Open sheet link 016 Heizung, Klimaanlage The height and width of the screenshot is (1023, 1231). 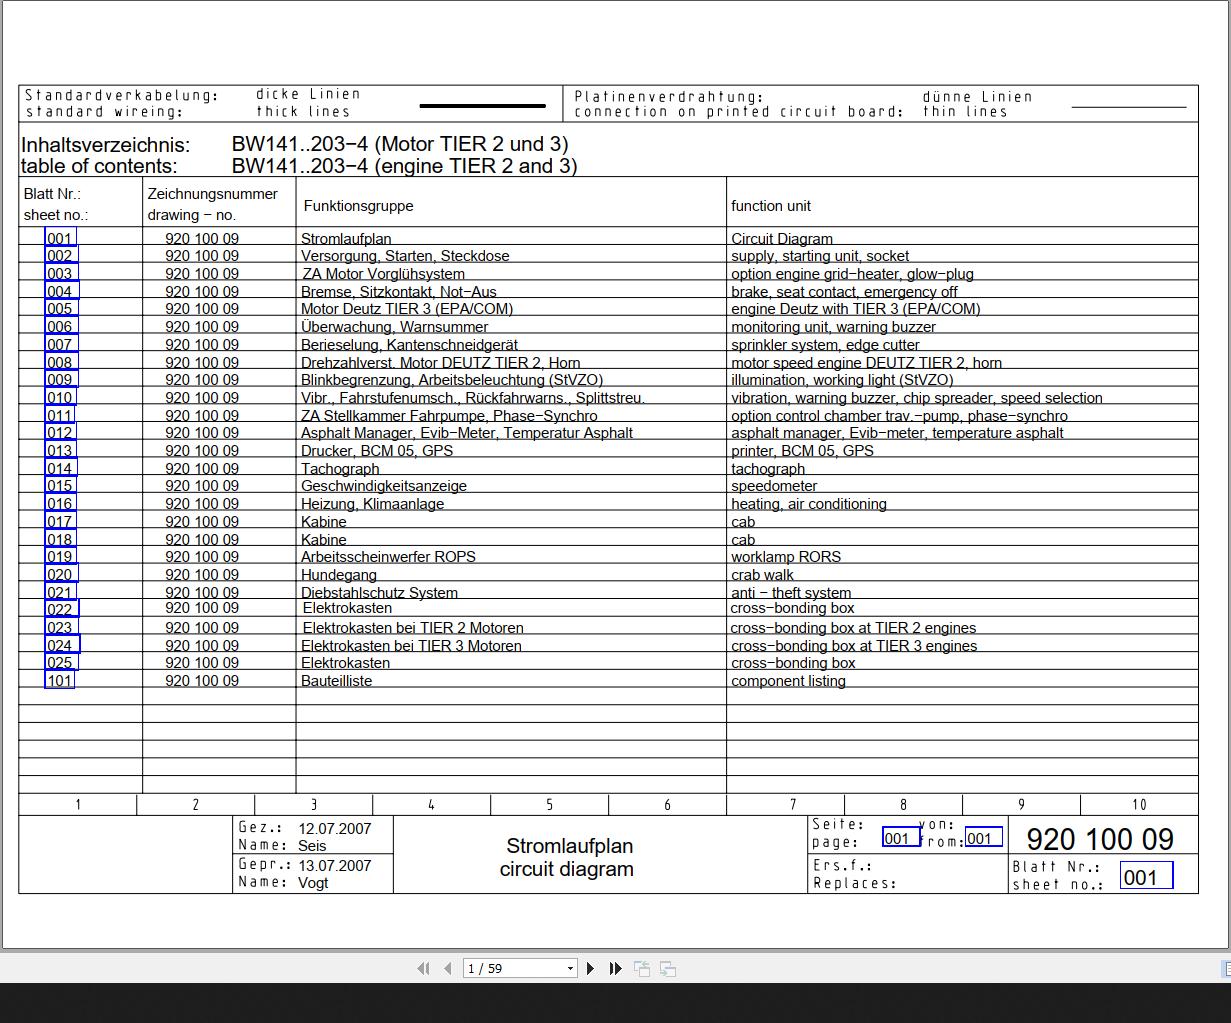(x=60, y=503)
